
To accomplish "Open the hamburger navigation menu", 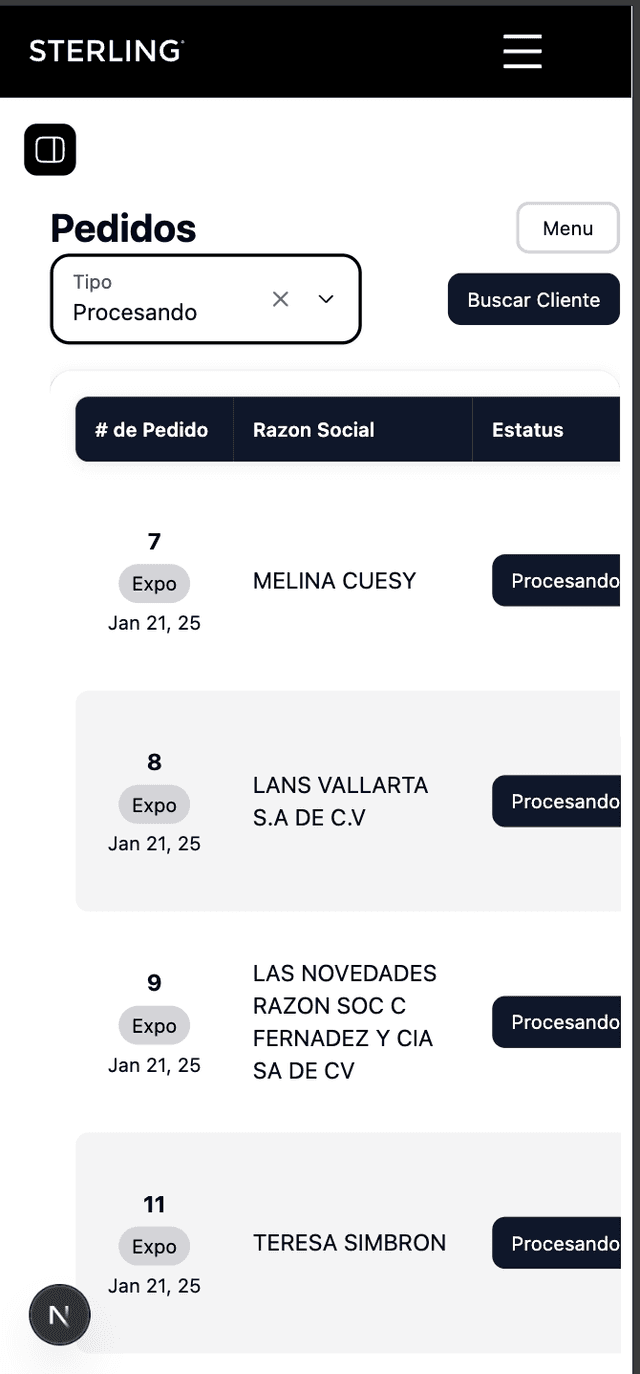I will click(522, 50).
